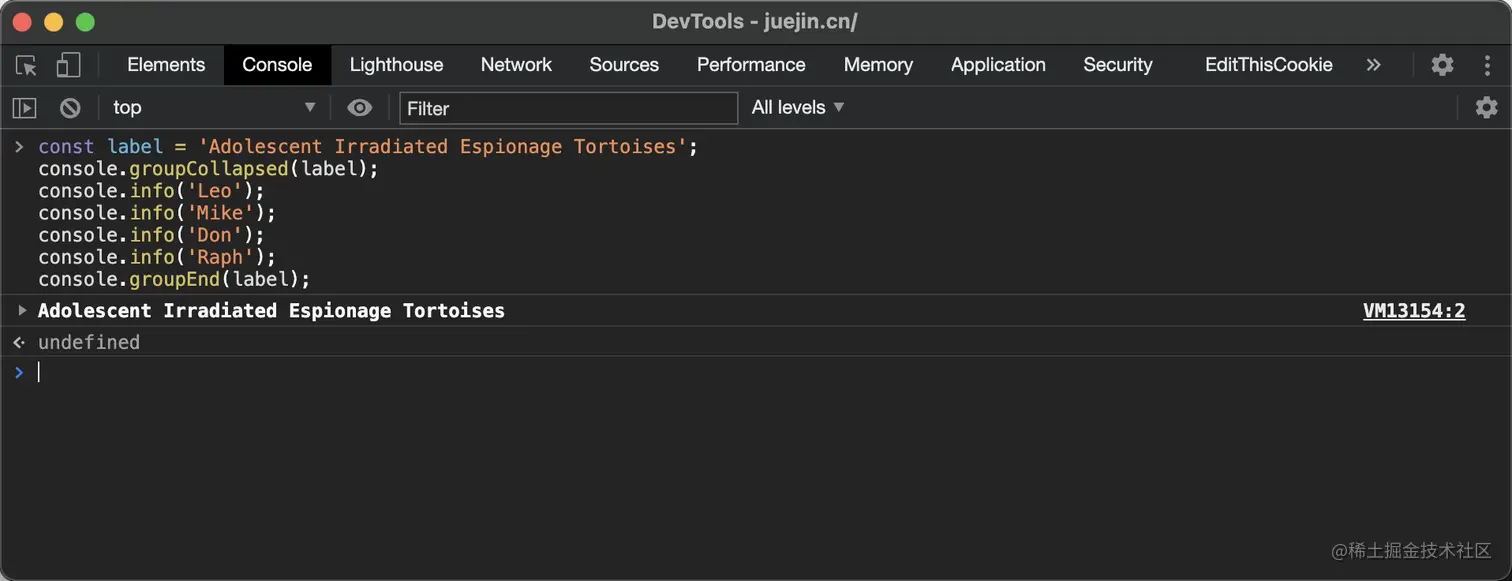This screenshot has width=1512, height=581.
Task: Show more tabs with the double chevron
Action: tap(1373, 65)
